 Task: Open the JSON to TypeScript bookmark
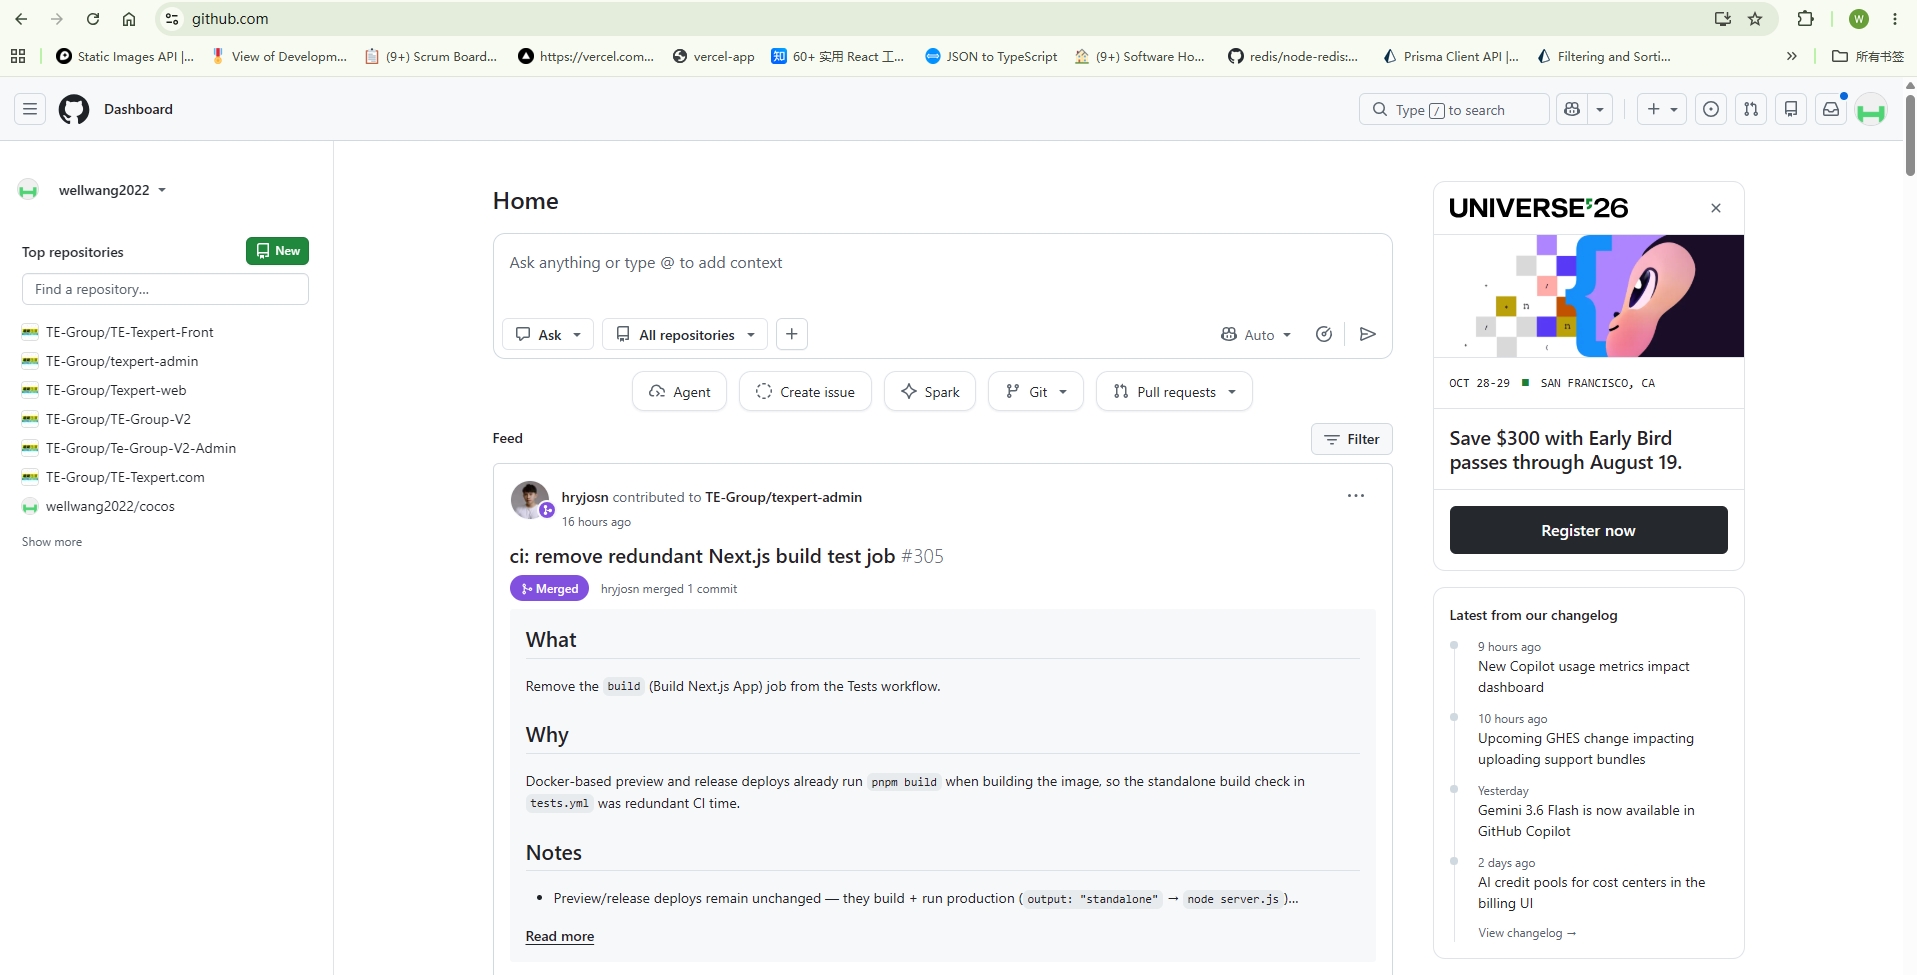(x=991, y=56)
